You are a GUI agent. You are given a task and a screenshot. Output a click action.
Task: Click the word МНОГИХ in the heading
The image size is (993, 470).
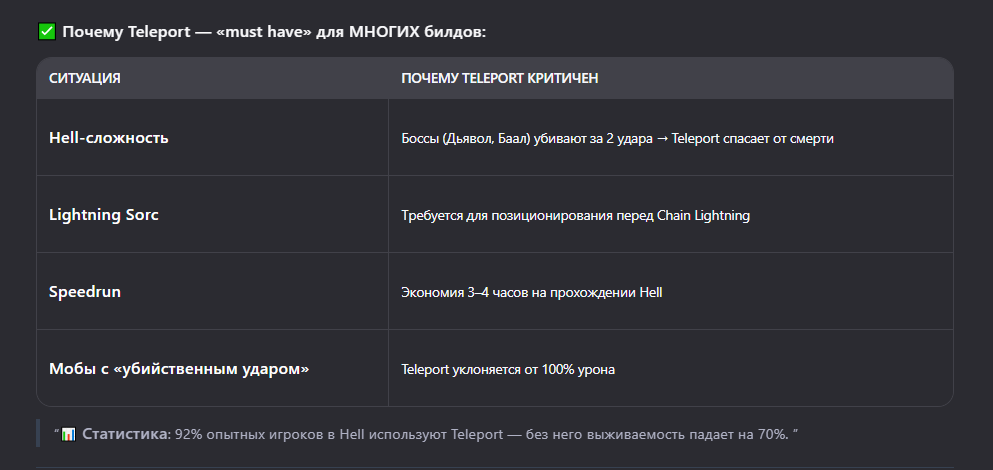coord(384,32)
